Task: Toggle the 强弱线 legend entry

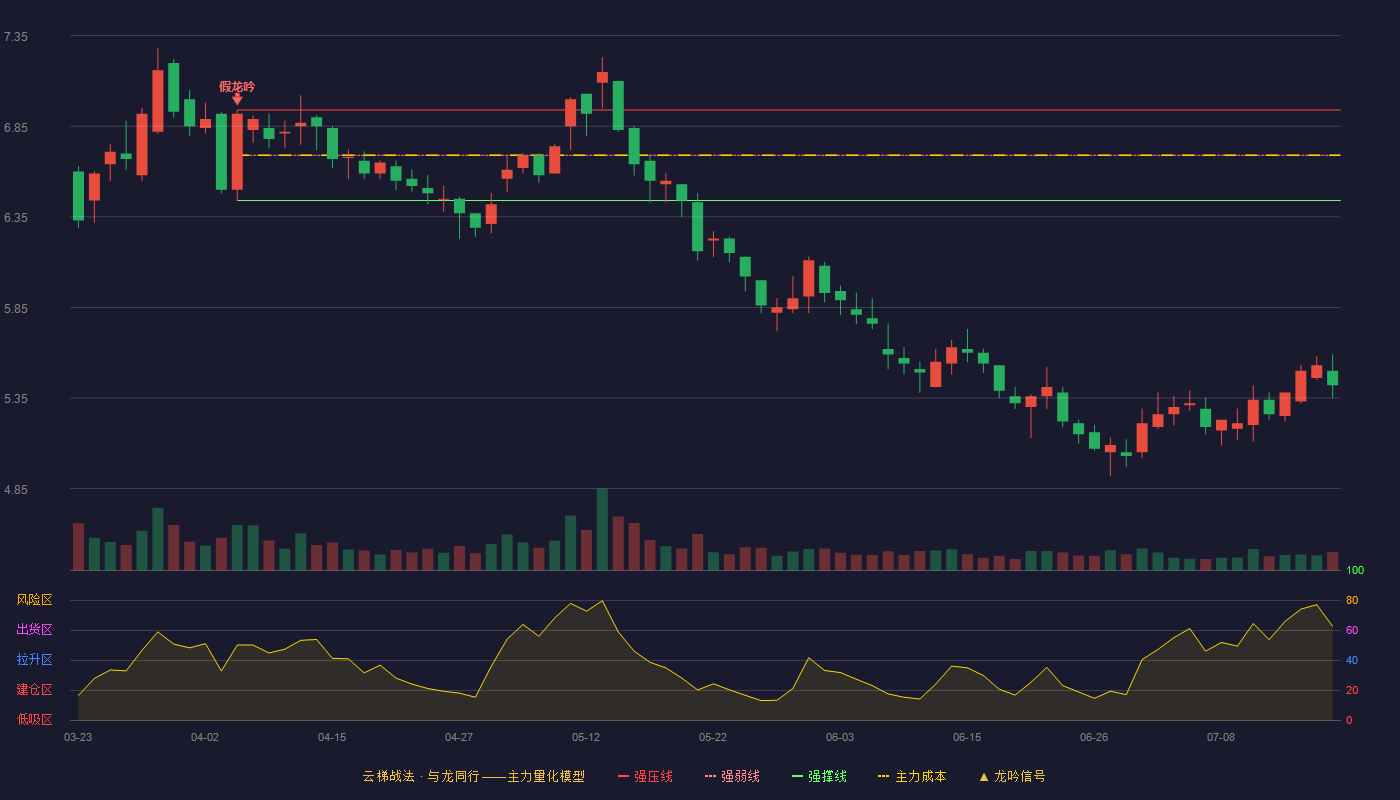Action: (732, 776)
